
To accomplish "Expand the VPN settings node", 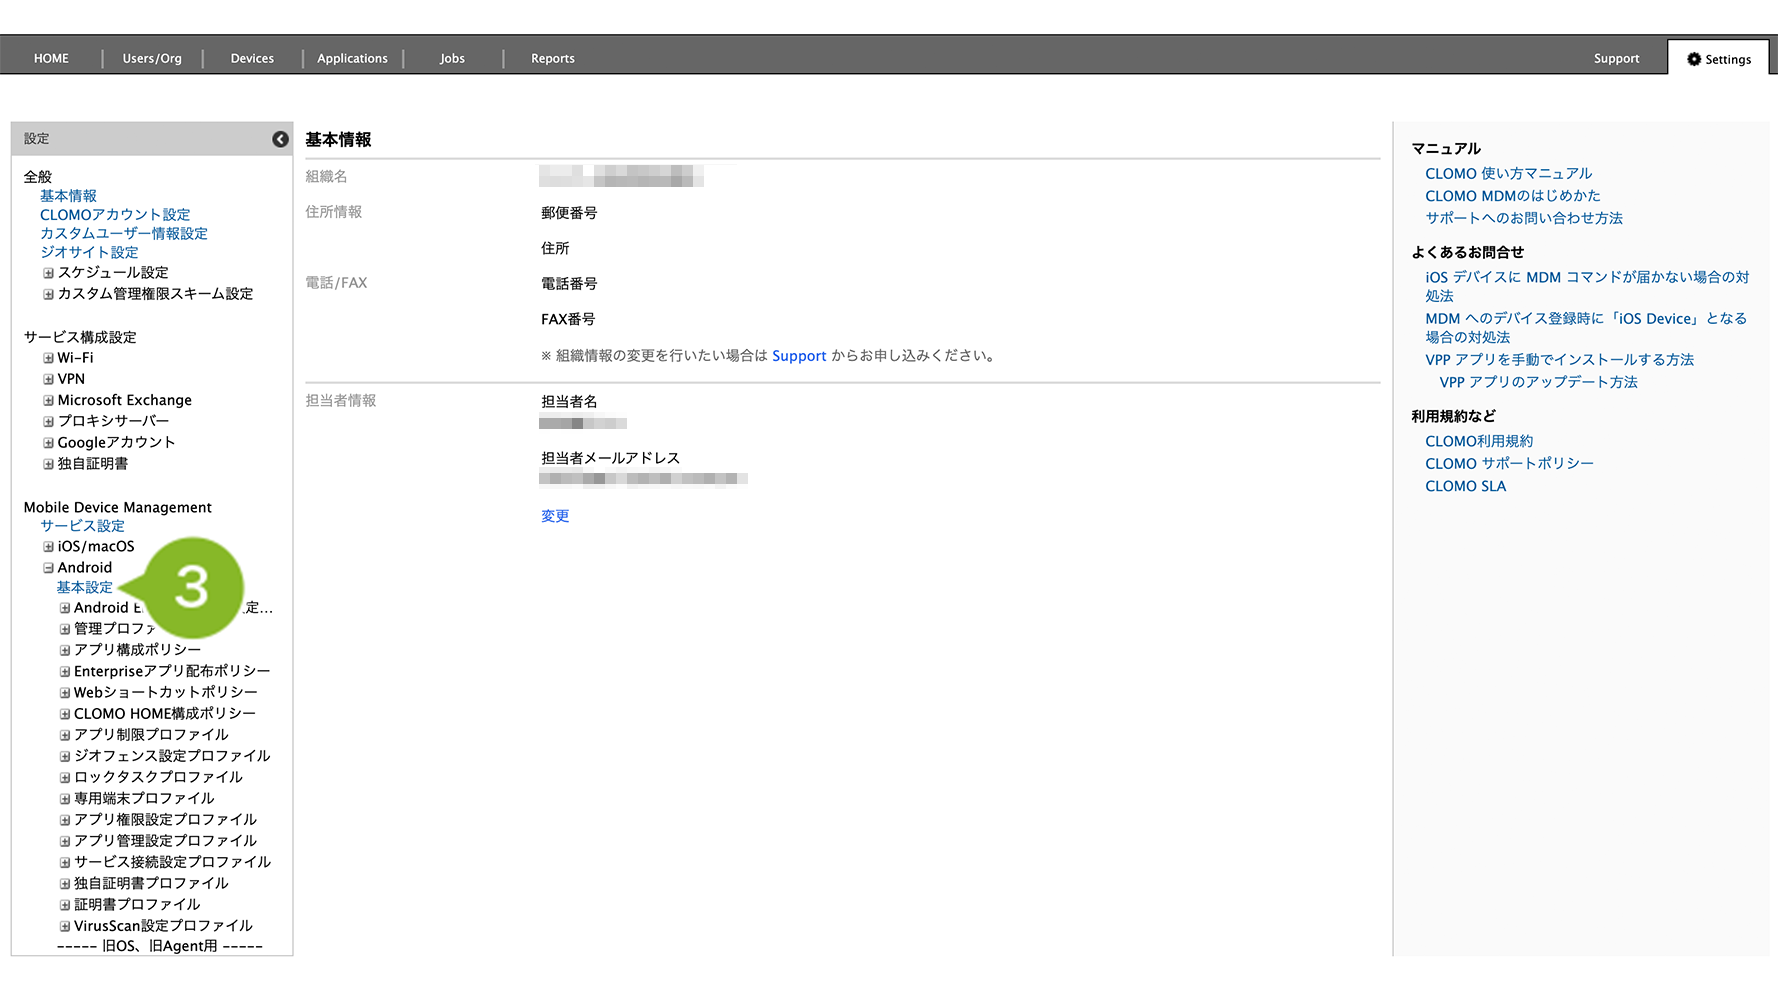I will pyautogui.click(x=48, y=379).
